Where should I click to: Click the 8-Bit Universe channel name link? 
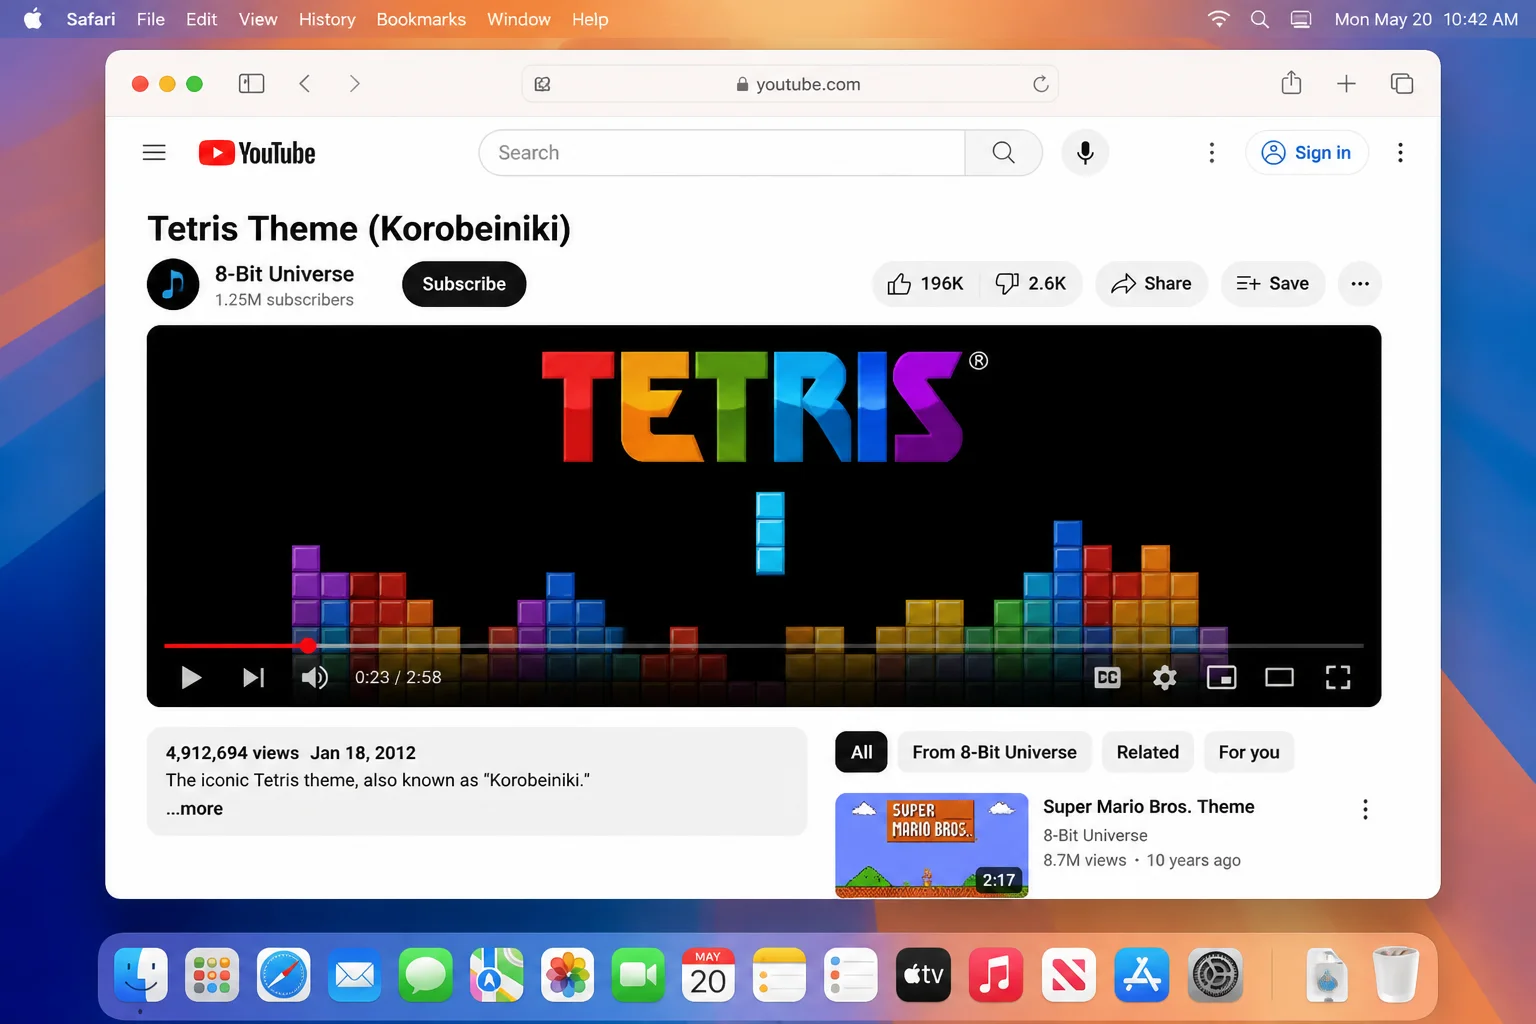pyautogui.click(x=284, y=274)
